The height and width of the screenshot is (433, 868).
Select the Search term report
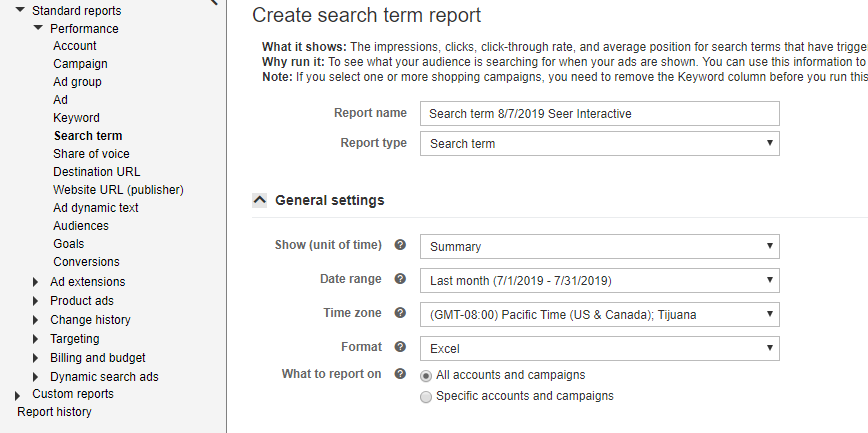(88, 136)
